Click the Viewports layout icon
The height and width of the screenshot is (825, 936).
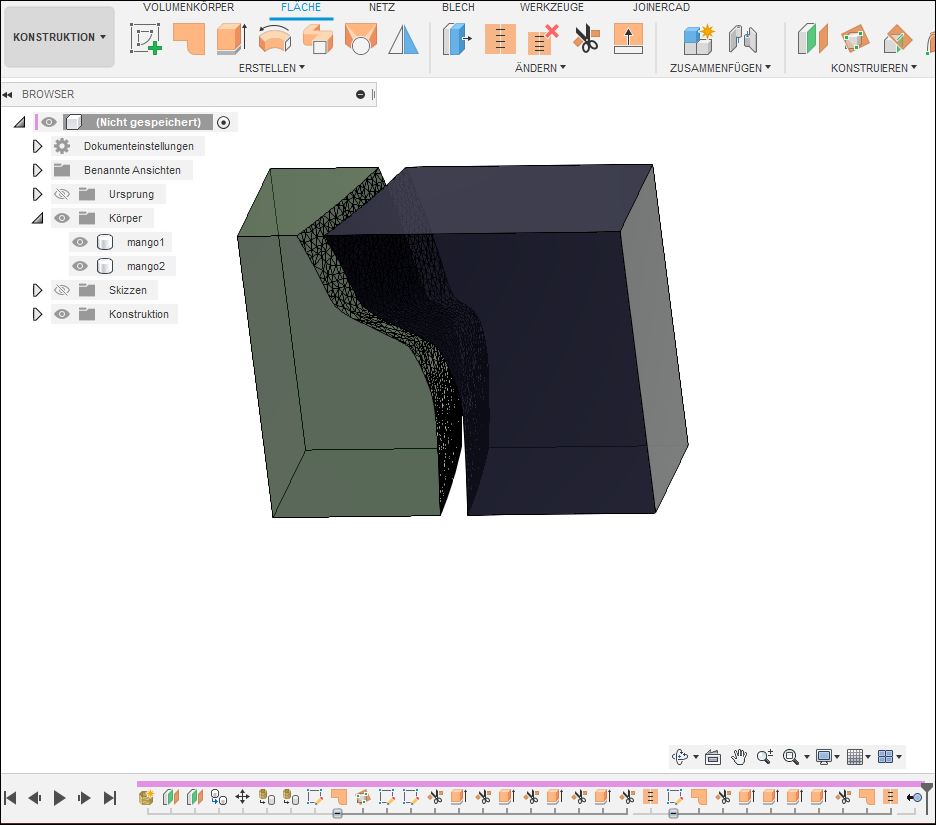click(886, 757)
